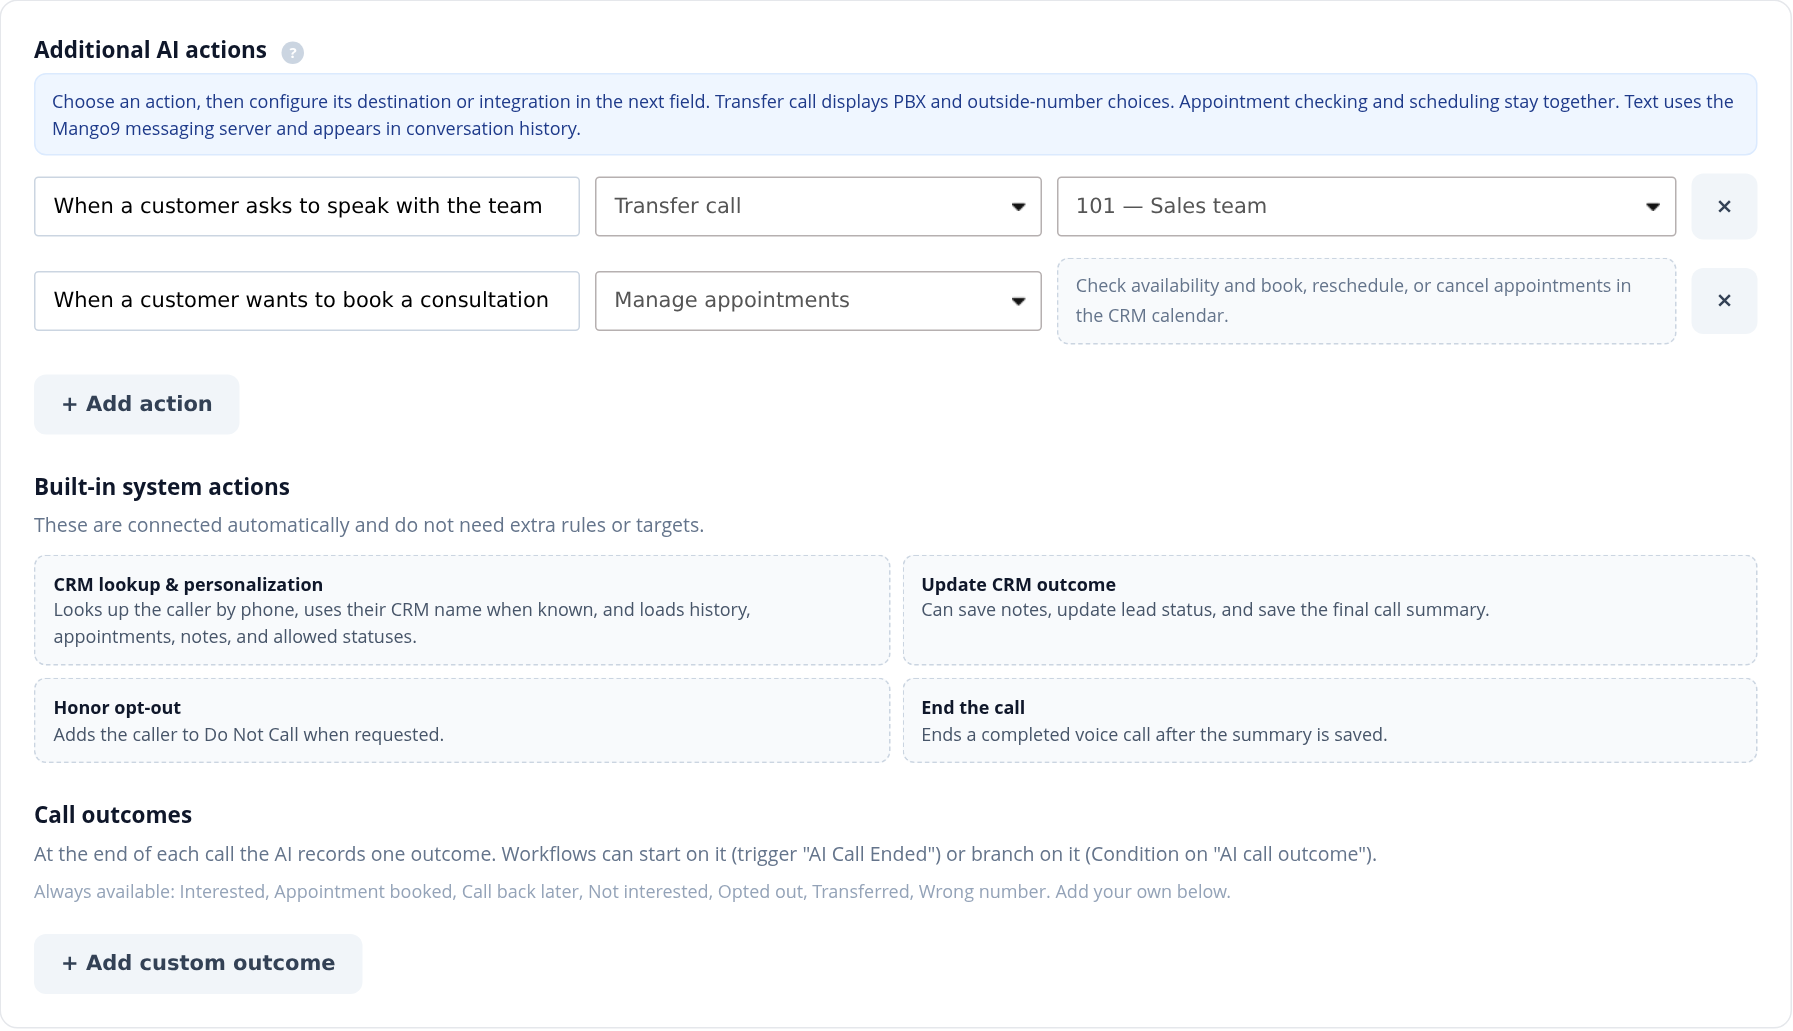Click 'These are connected automatically' description text

pyautogui.click(x=369, y=525)
